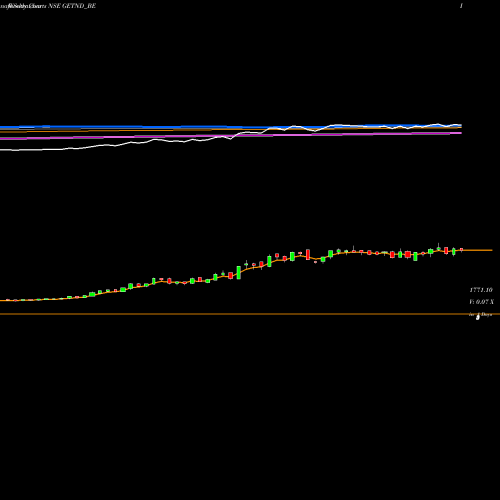500x500 pixels.
Task: Click the tallest green candle mid-chart
Action: click(239, 272)
